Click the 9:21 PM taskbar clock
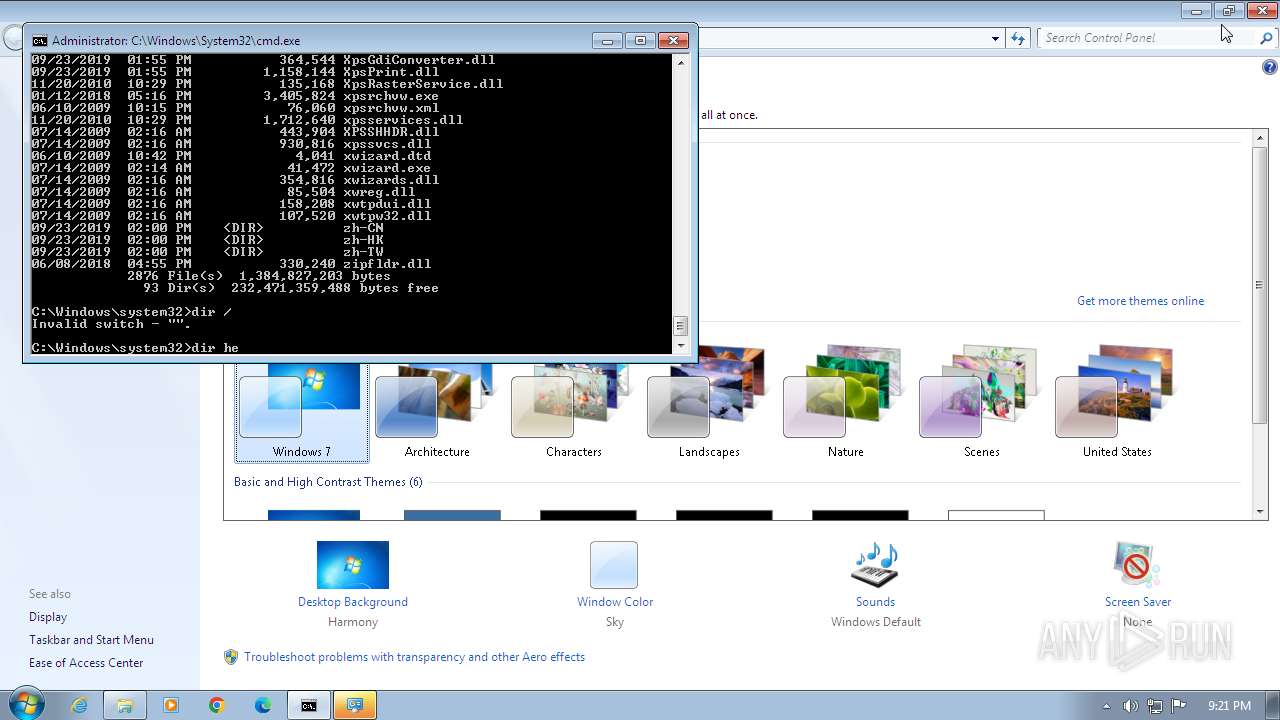The image size is (1280, 720). point(1229,706)
